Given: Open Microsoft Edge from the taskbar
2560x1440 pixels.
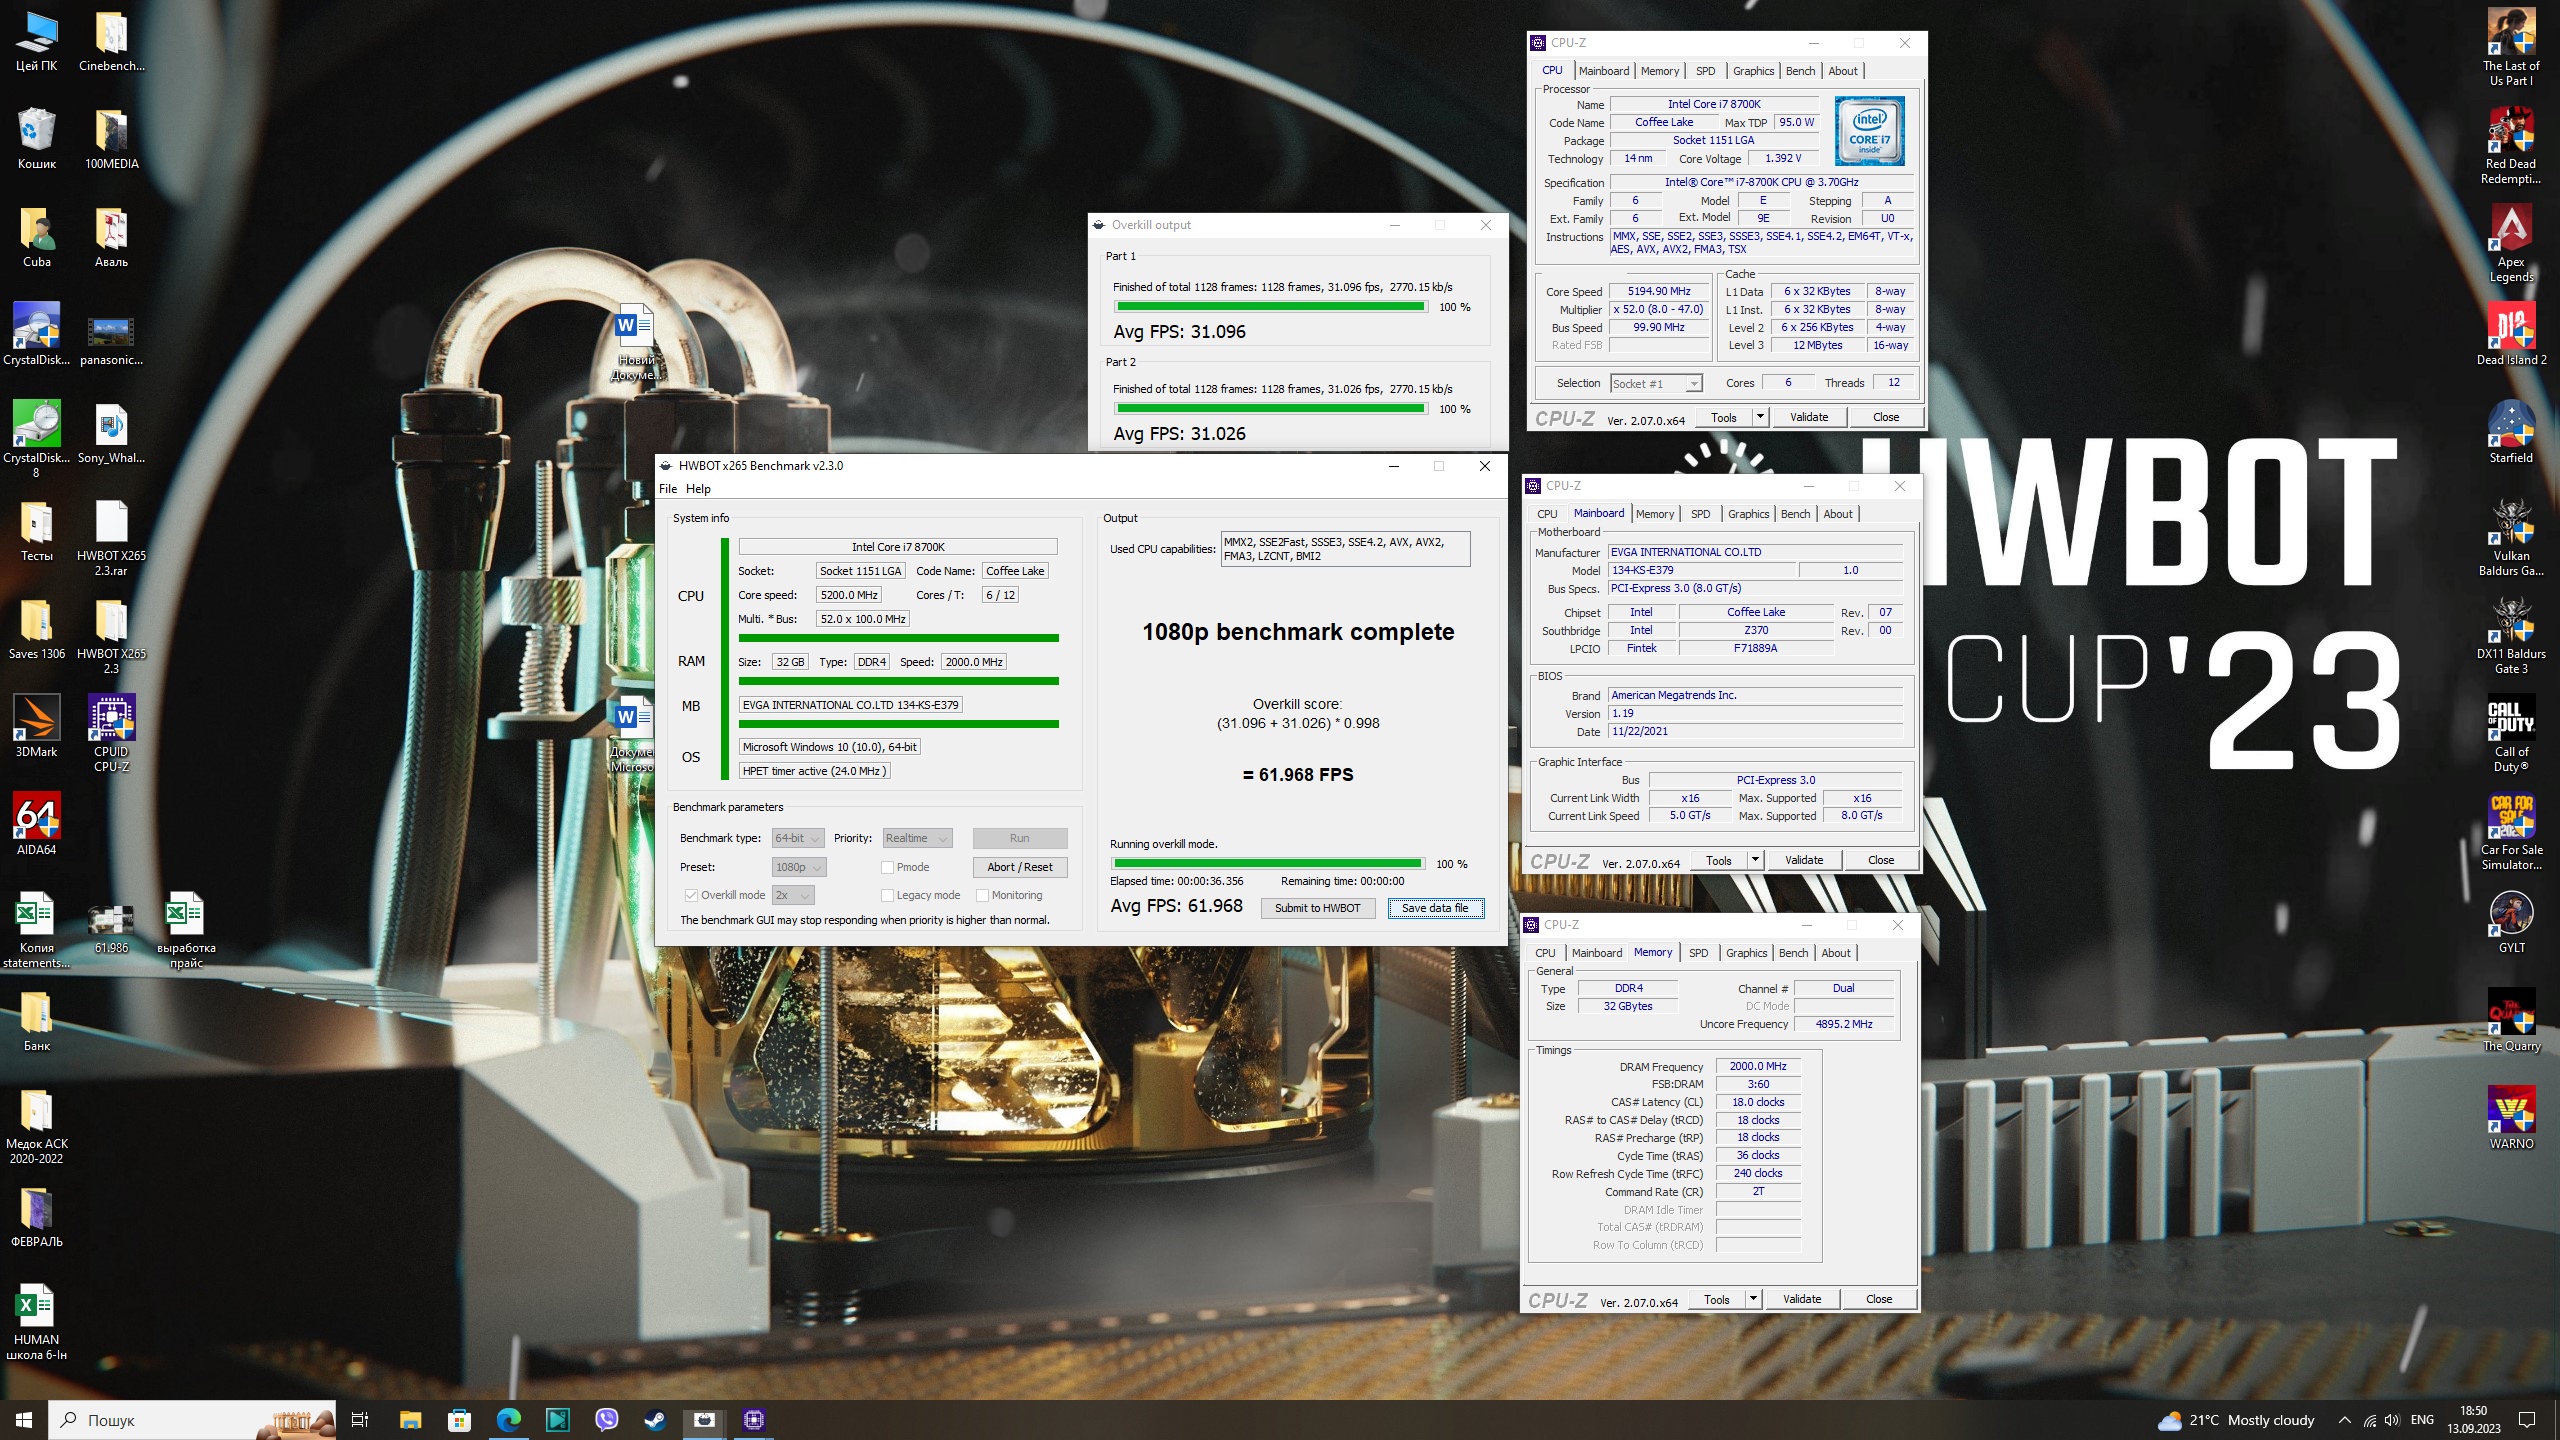Looking at the screenshot, I should [508, 1419].
